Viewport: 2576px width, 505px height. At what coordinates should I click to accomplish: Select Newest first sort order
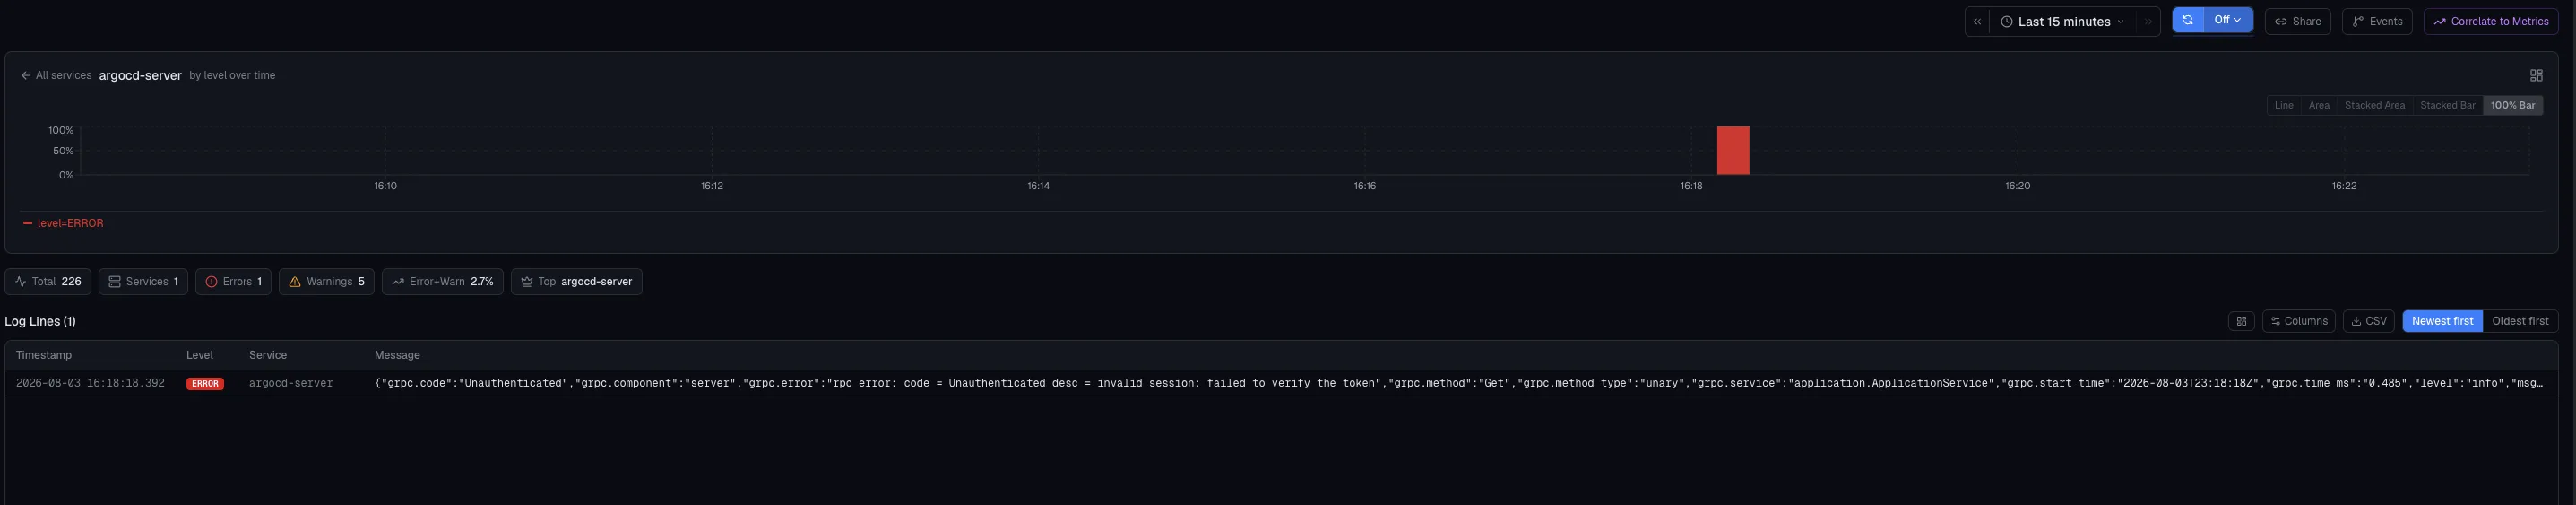click(x=2442, y=321)
